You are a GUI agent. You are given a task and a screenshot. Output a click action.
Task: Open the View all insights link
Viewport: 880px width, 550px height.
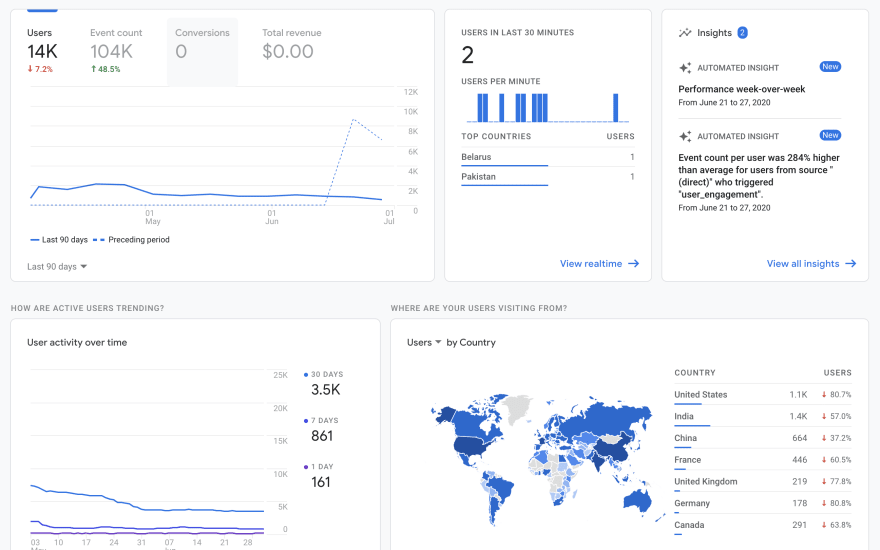pos(812,264)
